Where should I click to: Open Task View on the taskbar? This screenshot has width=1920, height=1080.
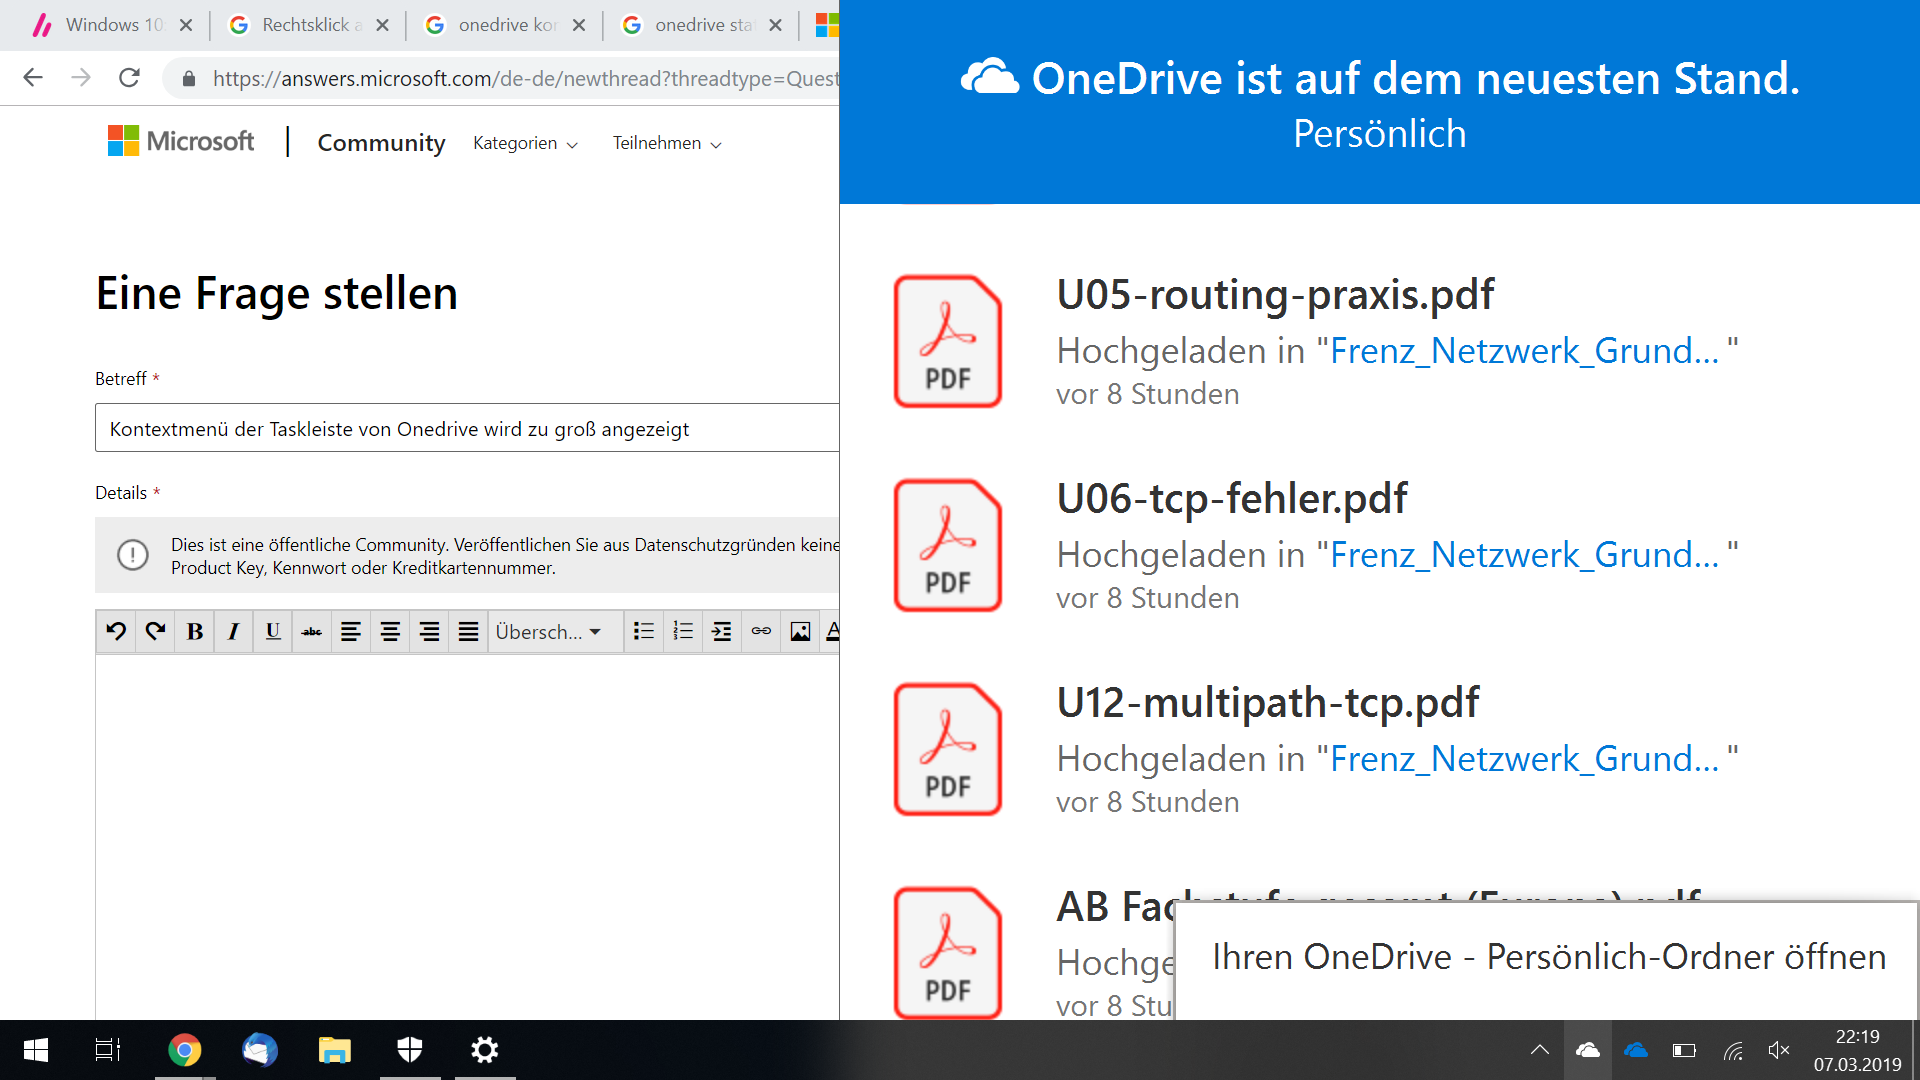(107, 1050)
